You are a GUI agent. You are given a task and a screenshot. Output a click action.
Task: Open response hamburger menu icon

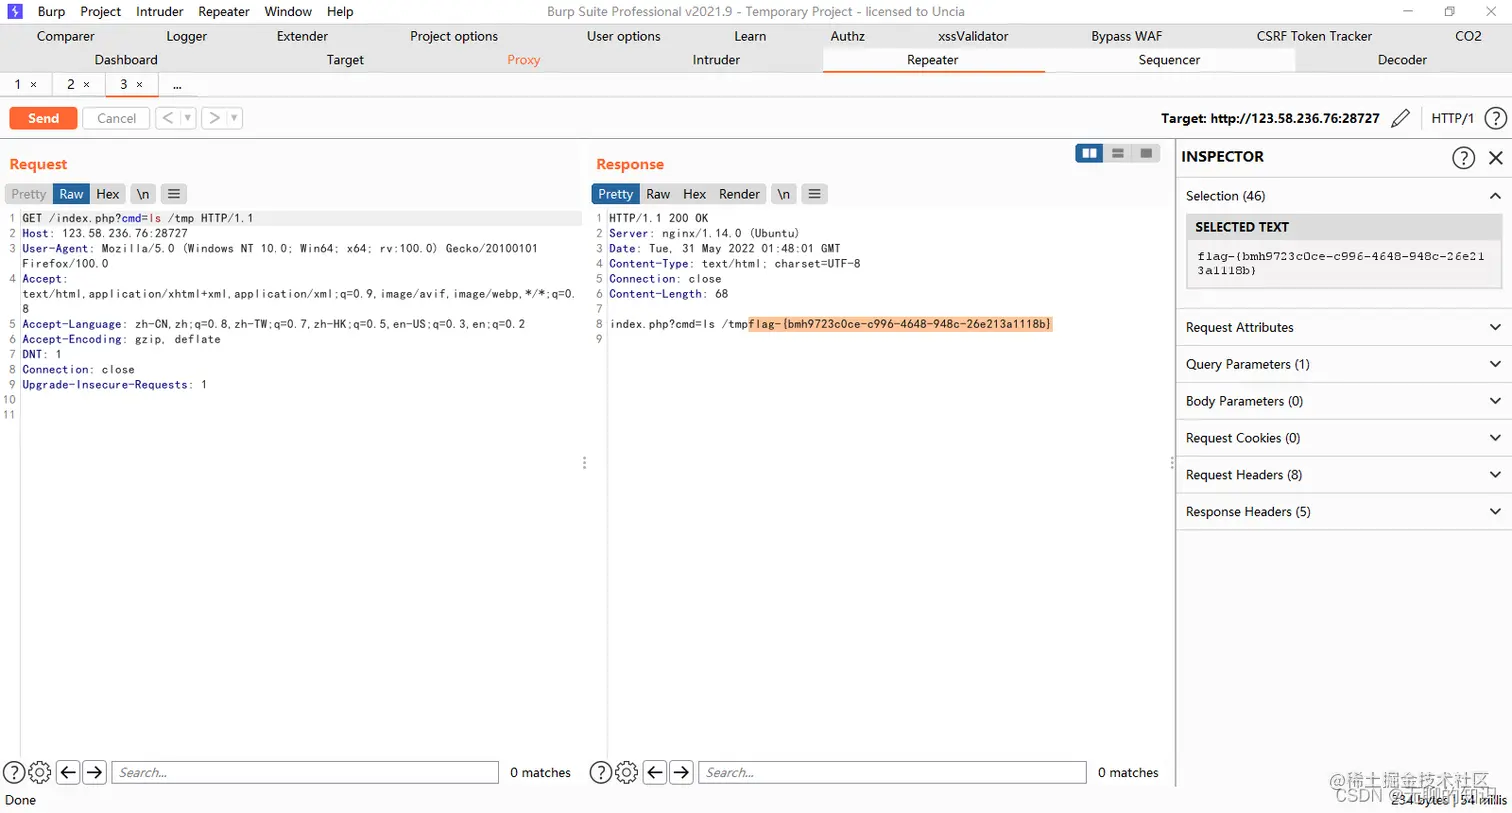coord(815,194)
